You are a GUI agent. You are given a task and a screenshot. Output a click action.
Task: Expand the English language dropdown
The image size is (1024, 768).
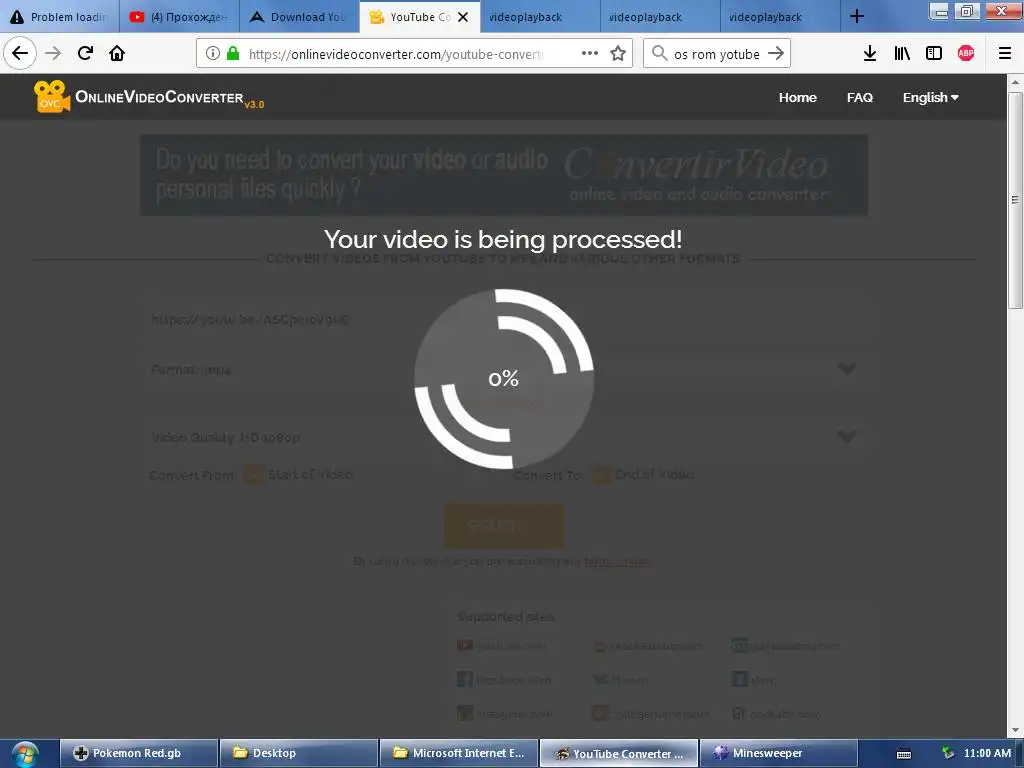(931, 97)
